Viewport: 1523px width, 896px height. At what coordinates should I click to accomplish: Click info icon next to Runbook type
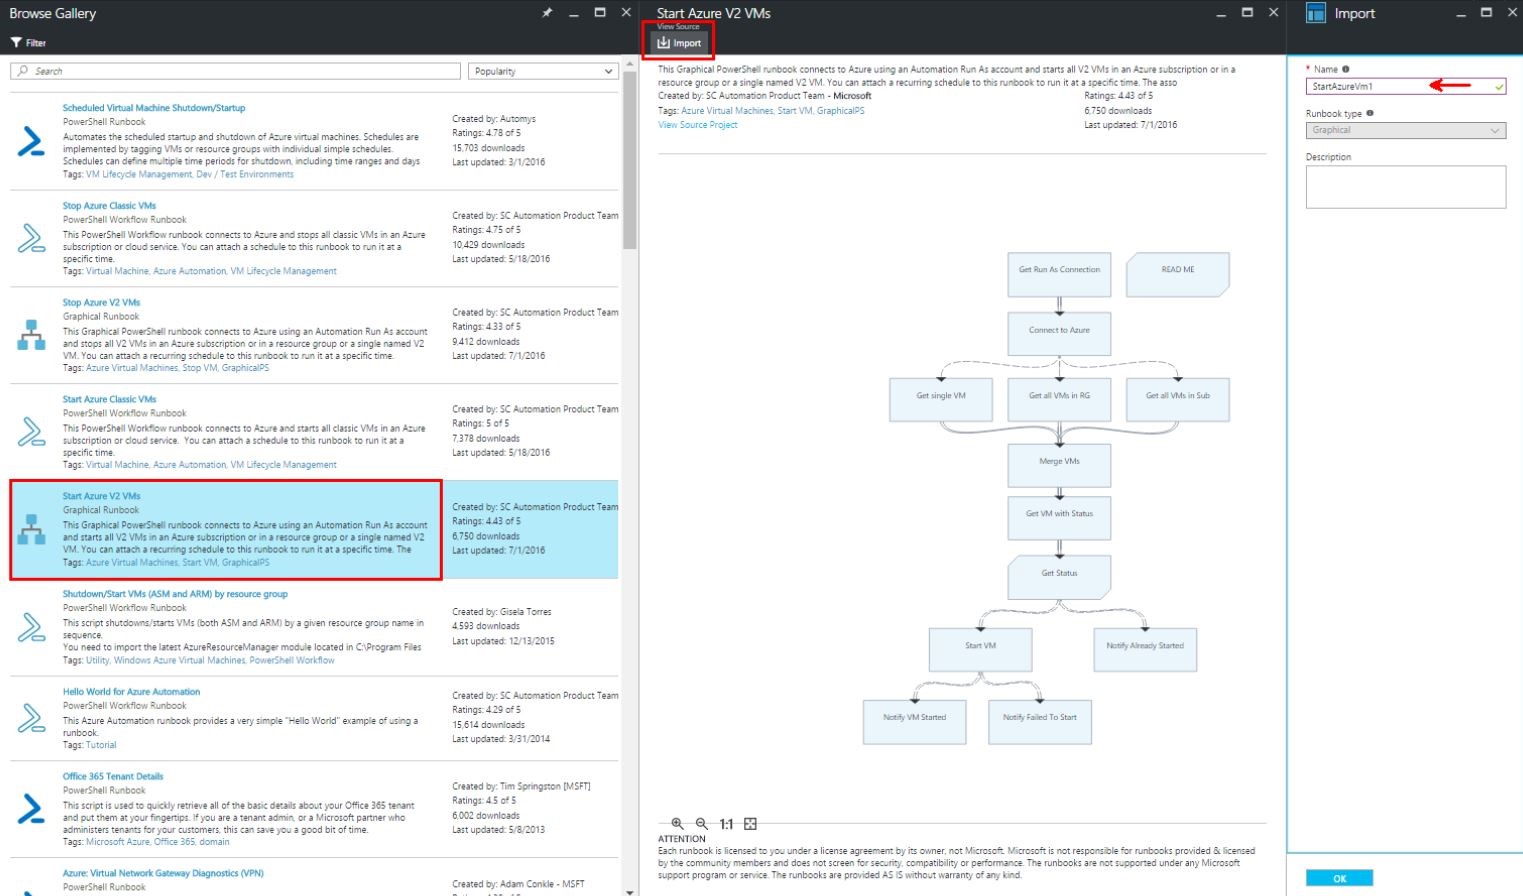click(1370, 113)
